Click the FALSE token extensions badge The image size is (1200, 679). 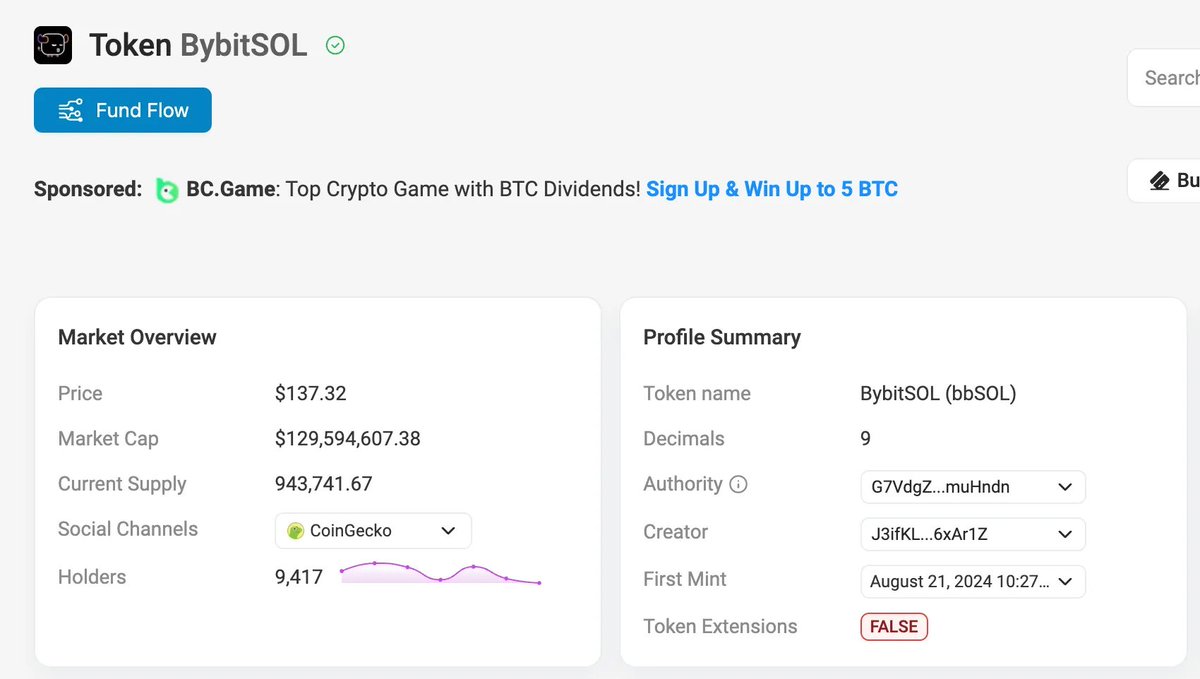(894, 627)
